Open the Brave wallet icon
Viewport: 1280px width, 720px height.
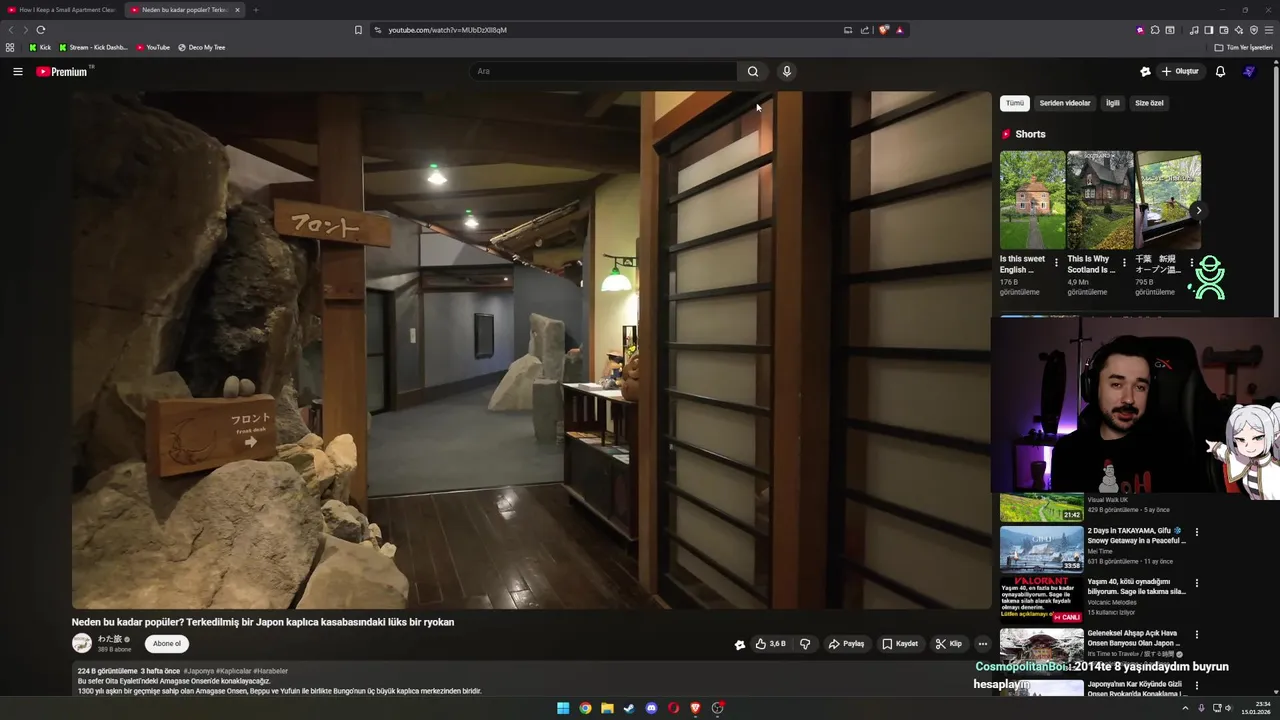[1223, 30]
